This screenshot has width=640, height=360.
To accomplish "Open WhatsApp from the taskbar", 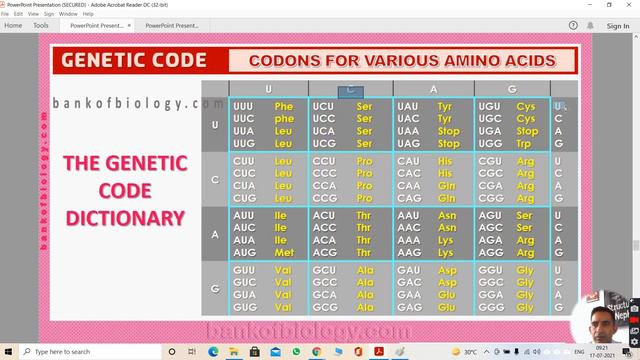I will tap(296, 351).
